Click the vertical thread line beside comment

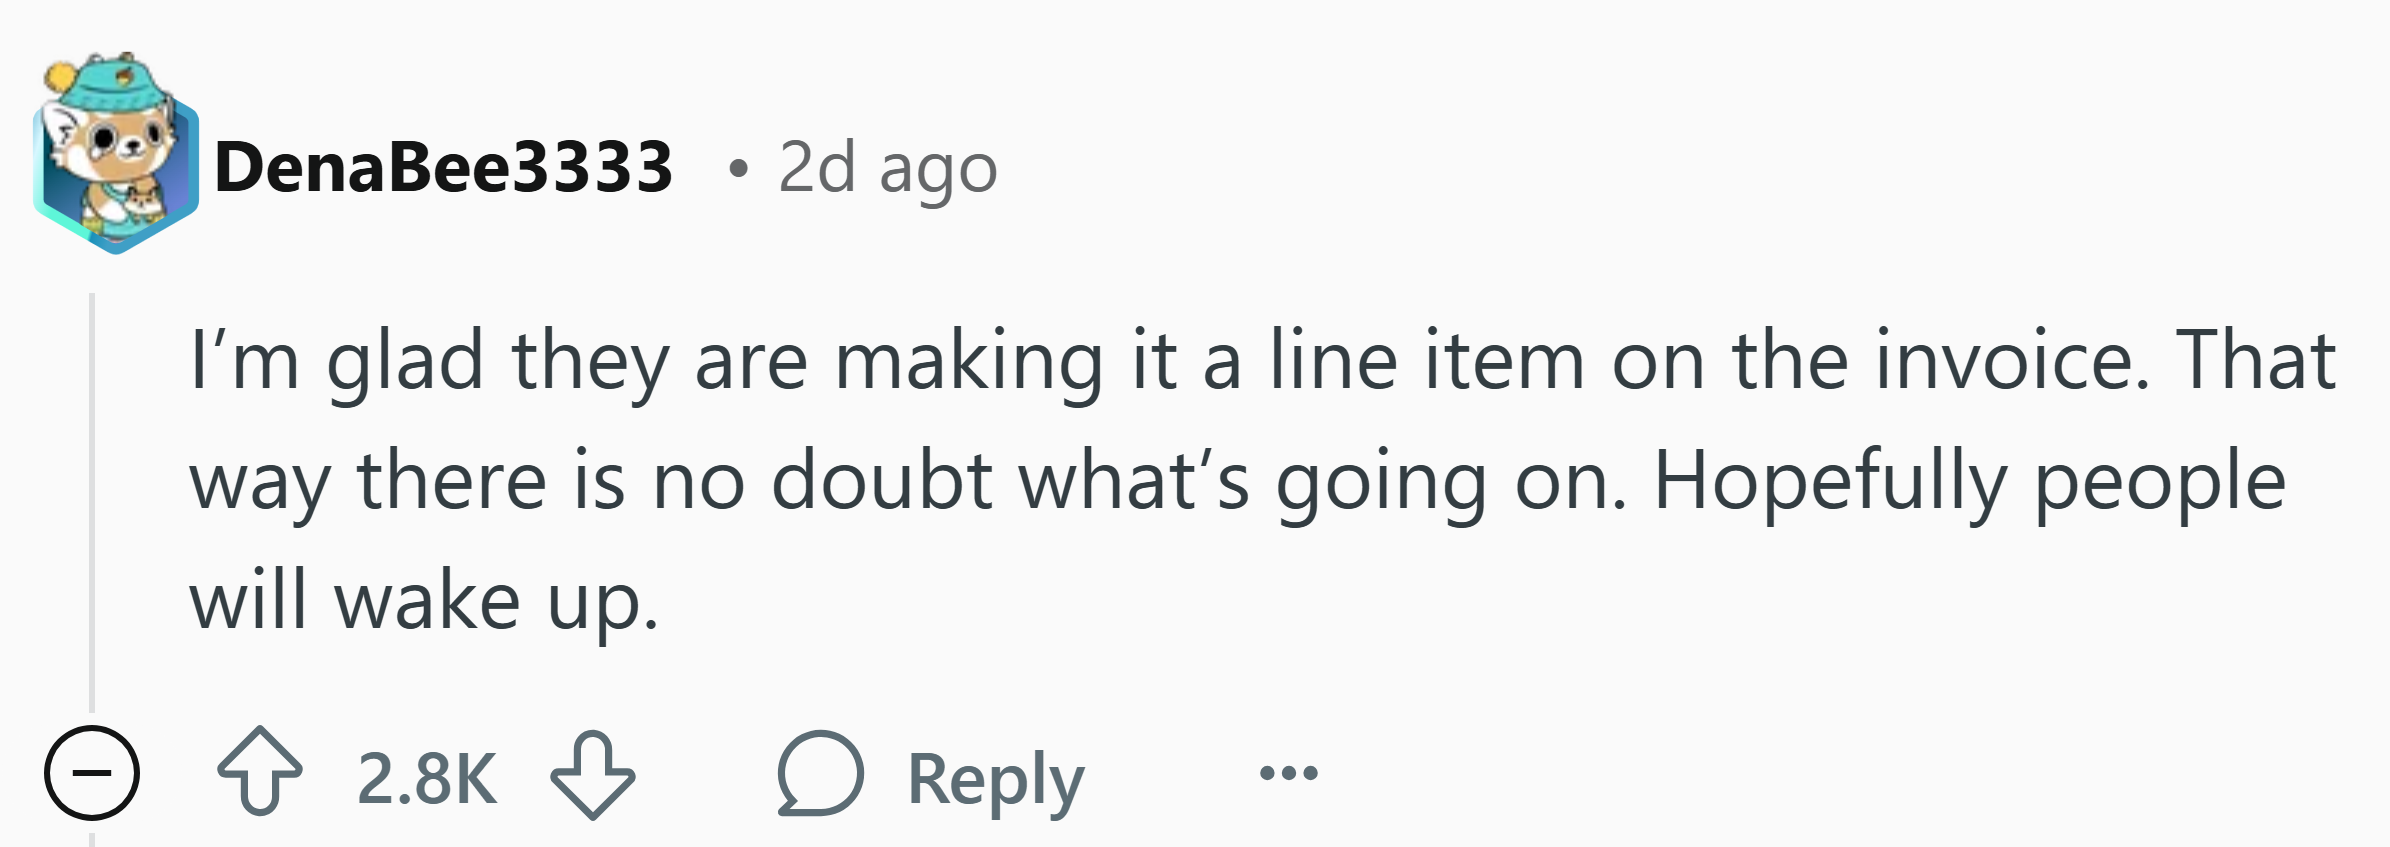(x=92, y=500)
